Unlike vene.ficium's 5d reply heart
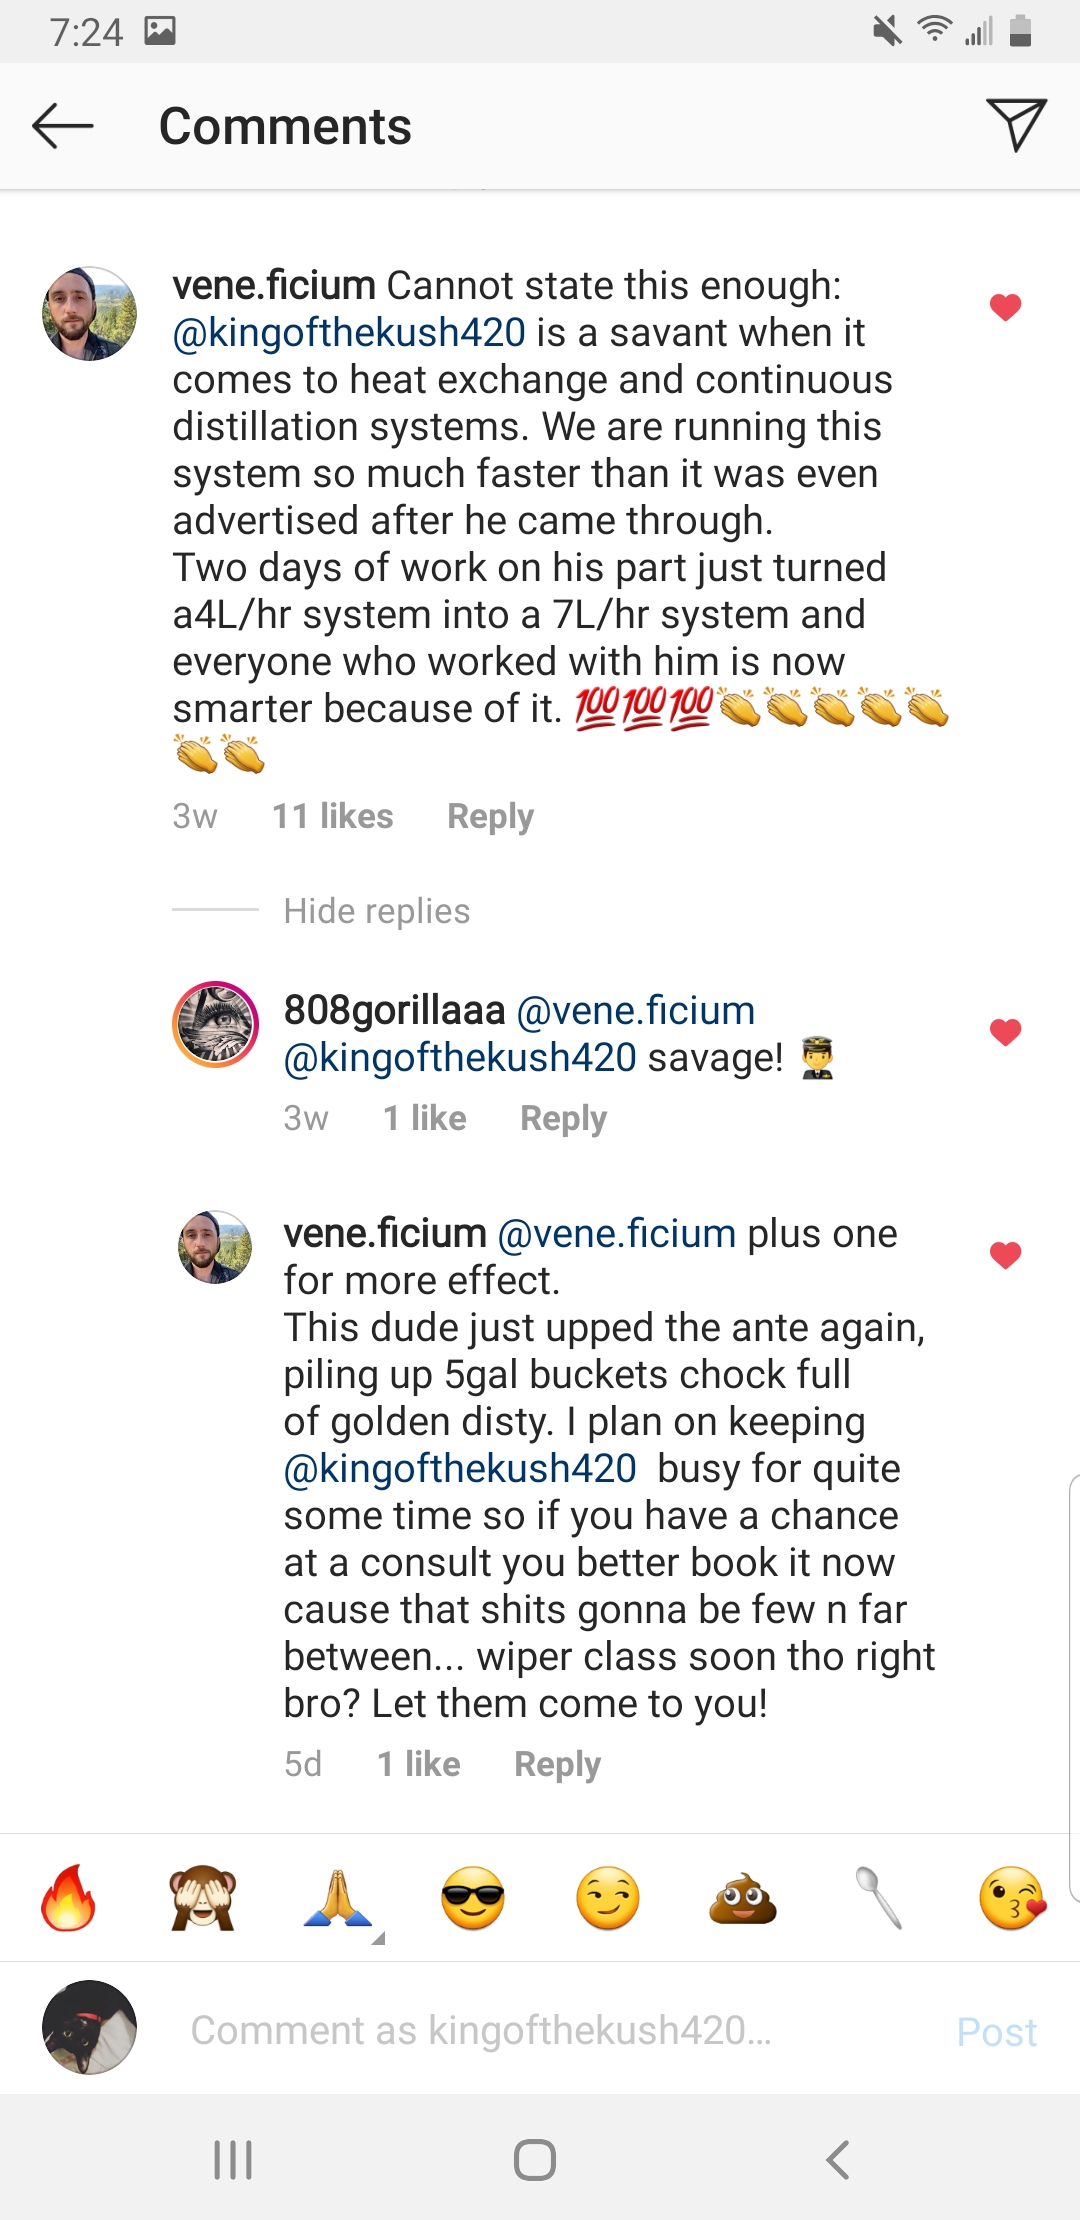Screen dimensions: 1080x2220 click(x=1005, y=1254)
